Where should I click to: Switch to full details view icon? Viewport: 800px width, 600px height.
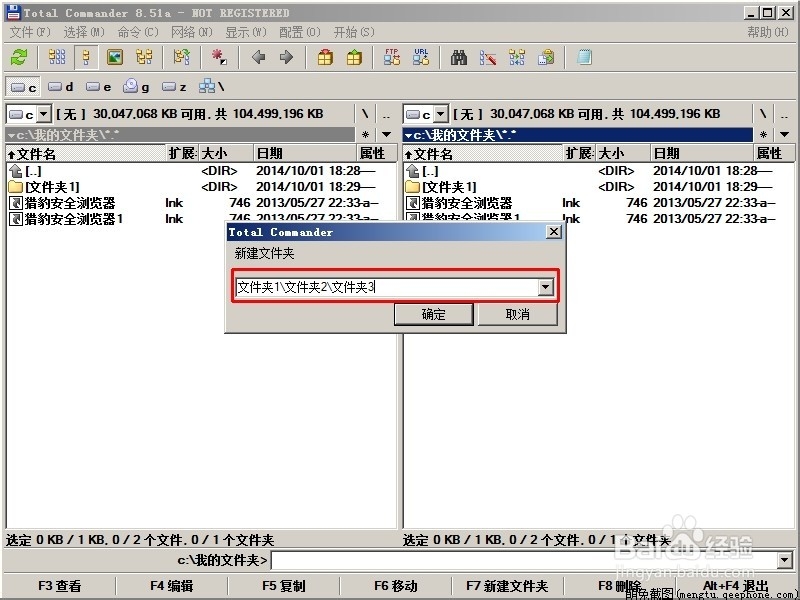pyautogui.click(x=86, y=57)
